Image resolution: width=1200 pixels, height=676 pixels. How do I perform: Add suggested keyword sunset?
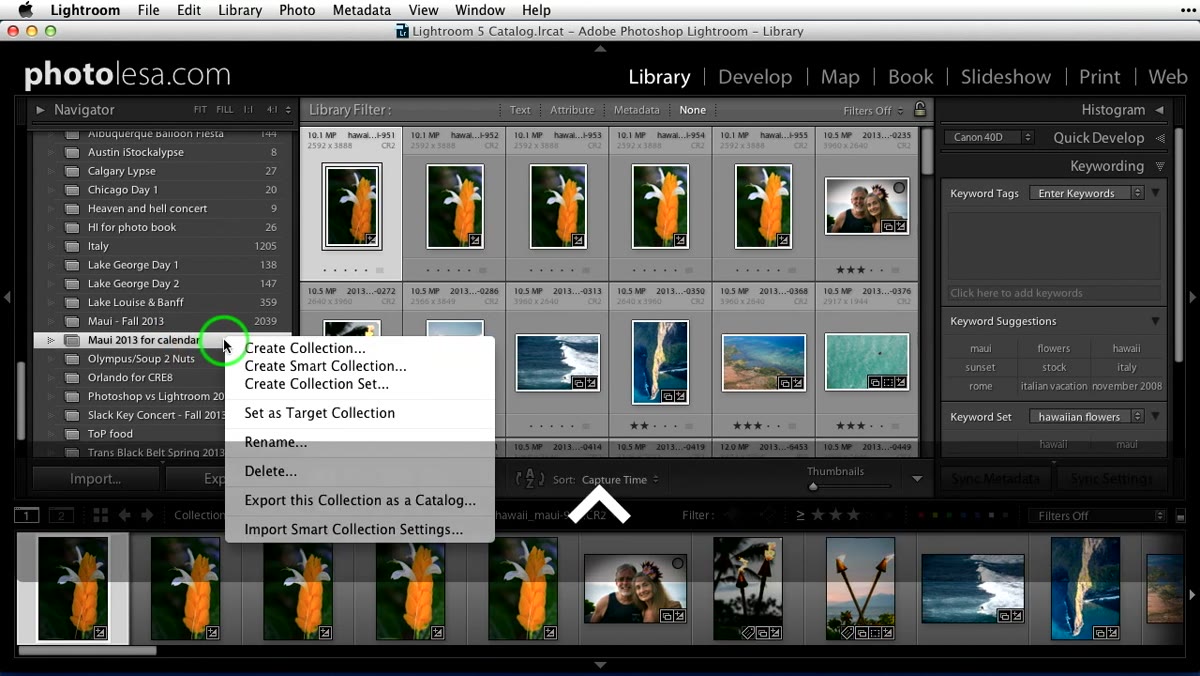click(981, 367)
